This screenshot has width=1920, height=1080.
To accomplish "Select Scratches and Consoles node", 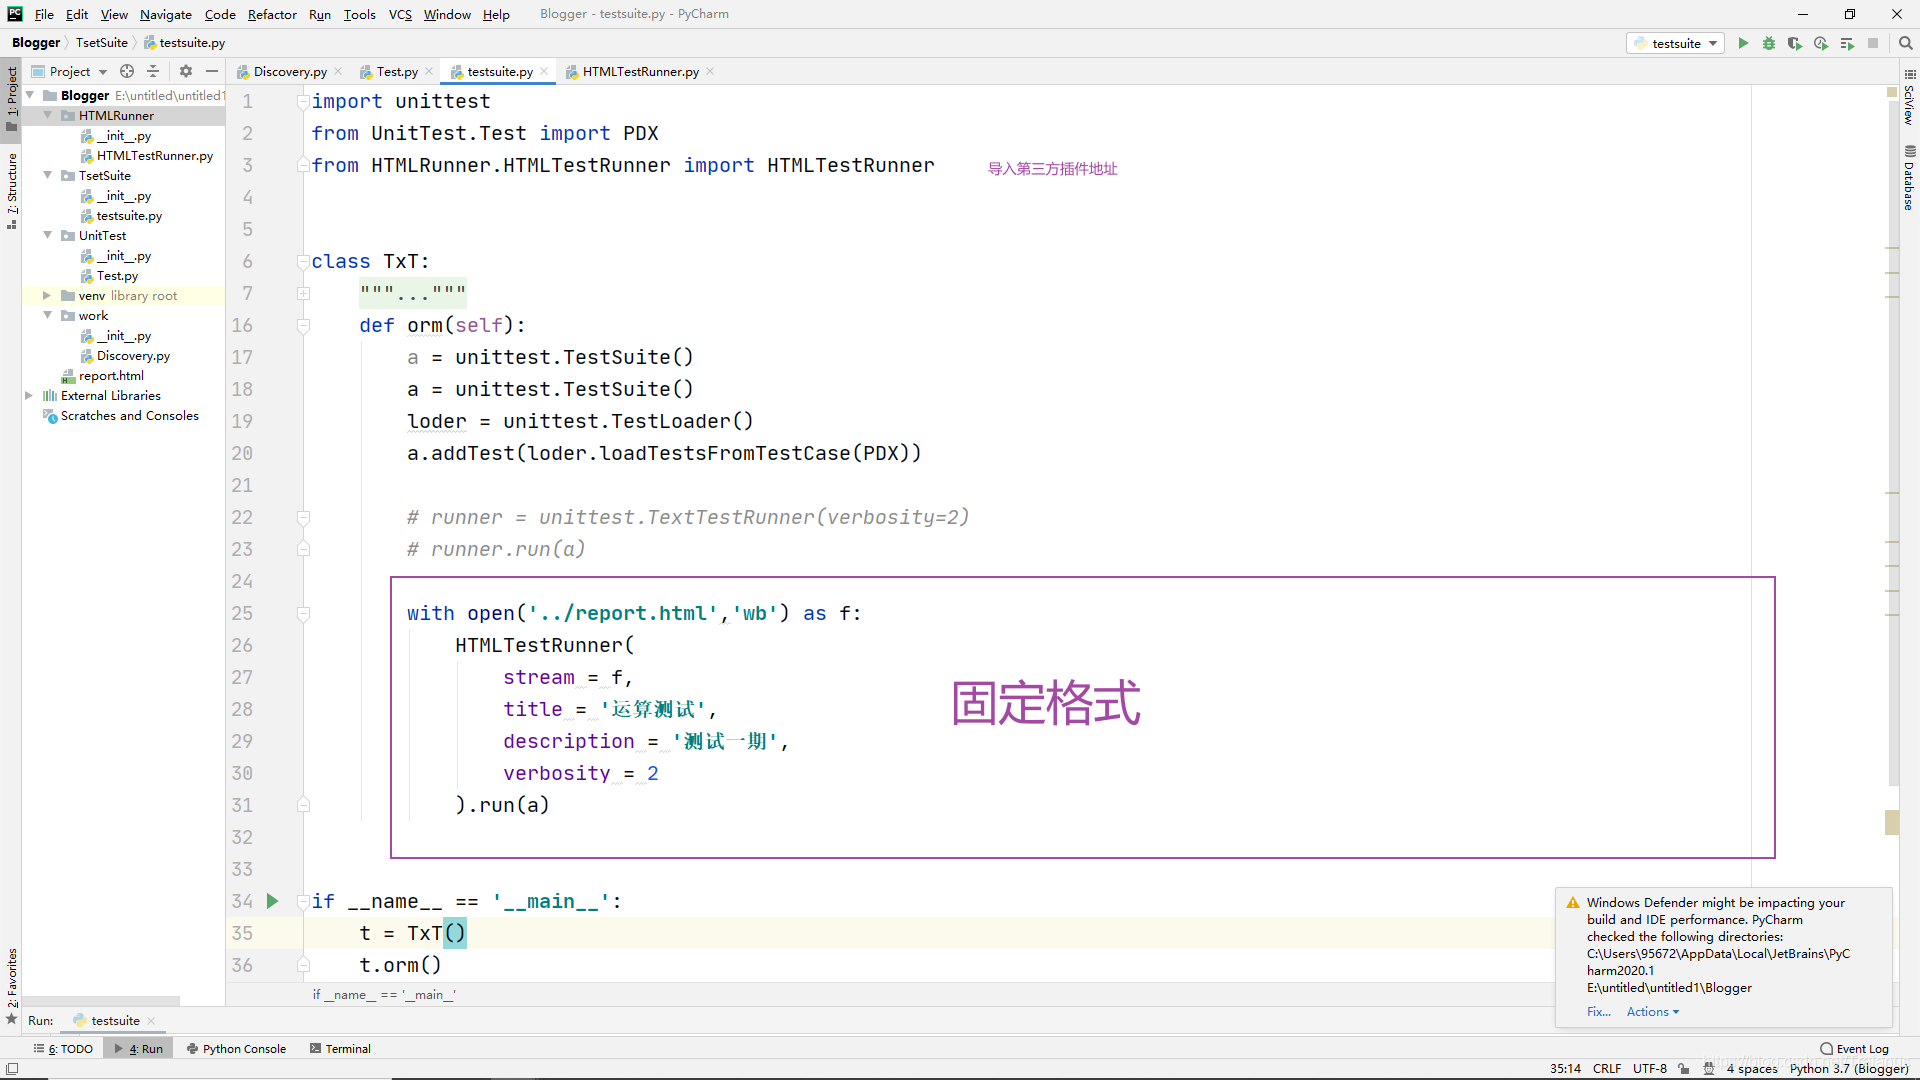I will point(130,416).
